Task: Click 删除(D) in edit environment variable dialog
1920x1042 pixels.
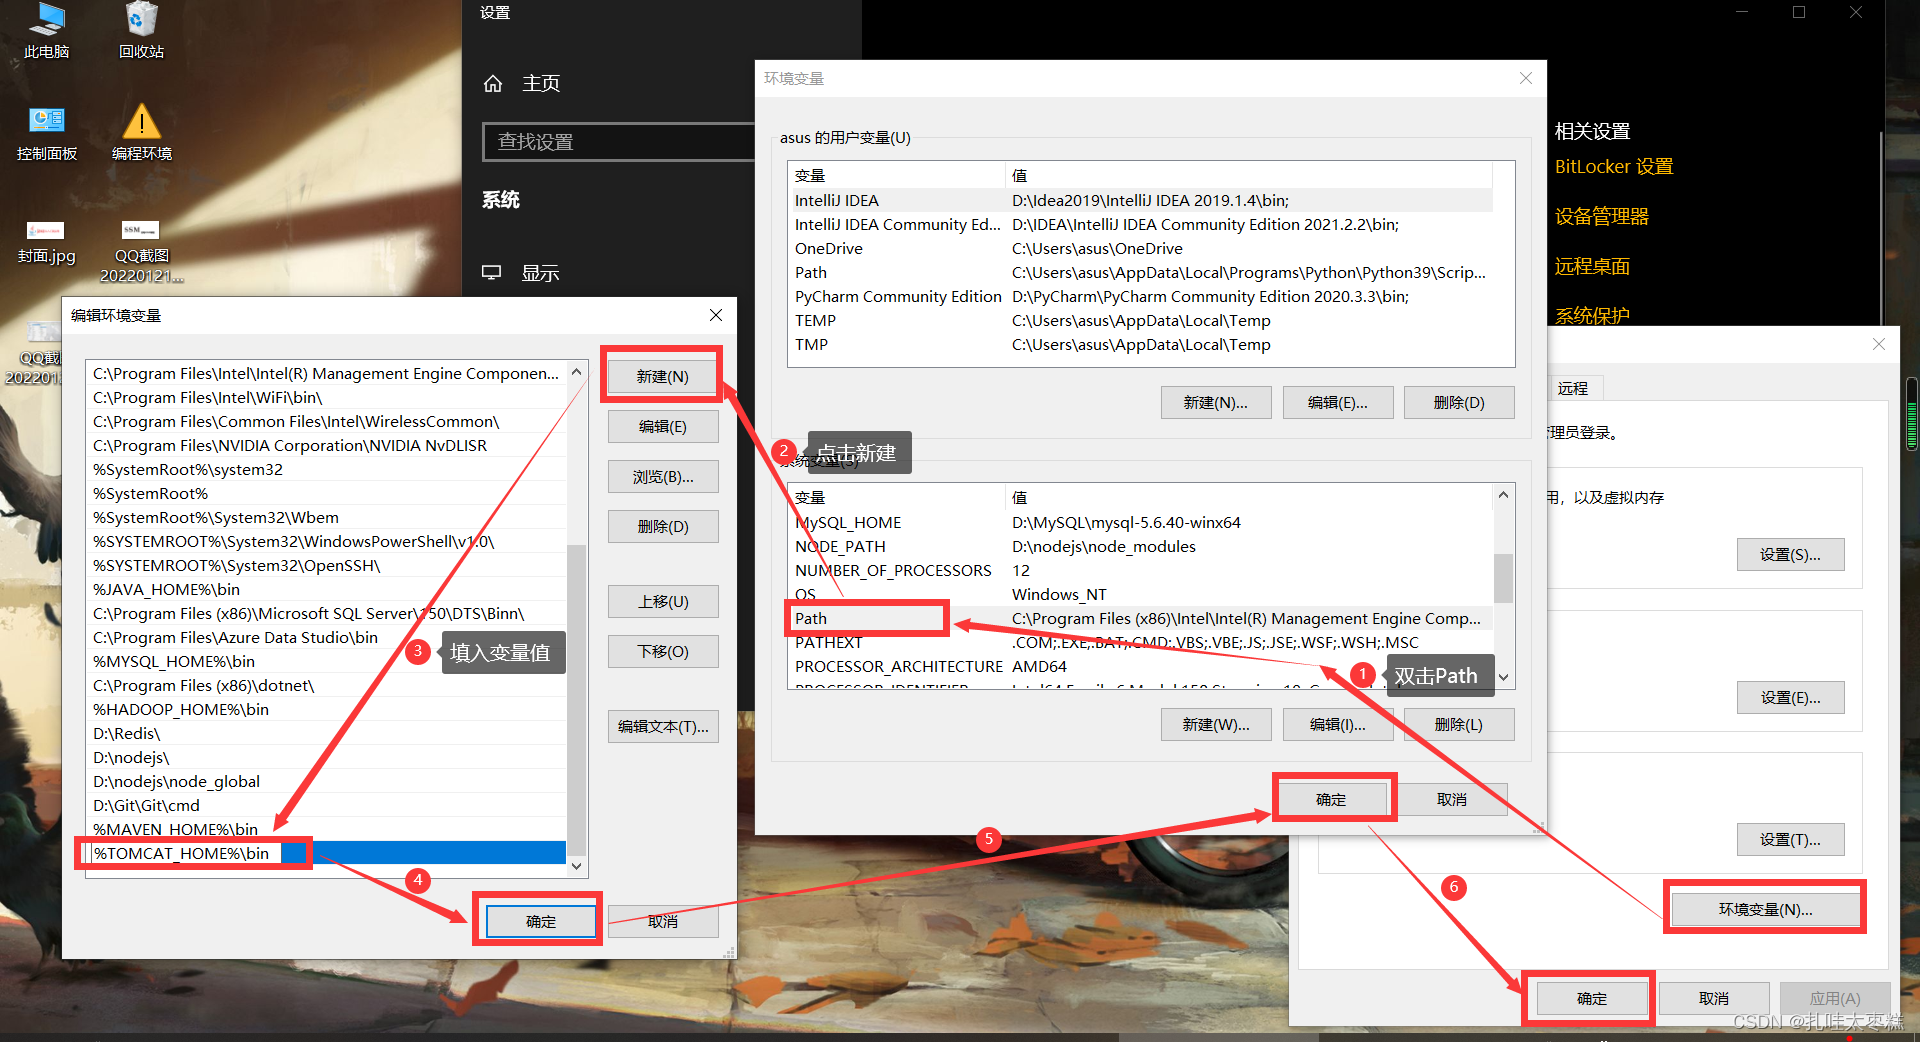Action: pos(662,527)
